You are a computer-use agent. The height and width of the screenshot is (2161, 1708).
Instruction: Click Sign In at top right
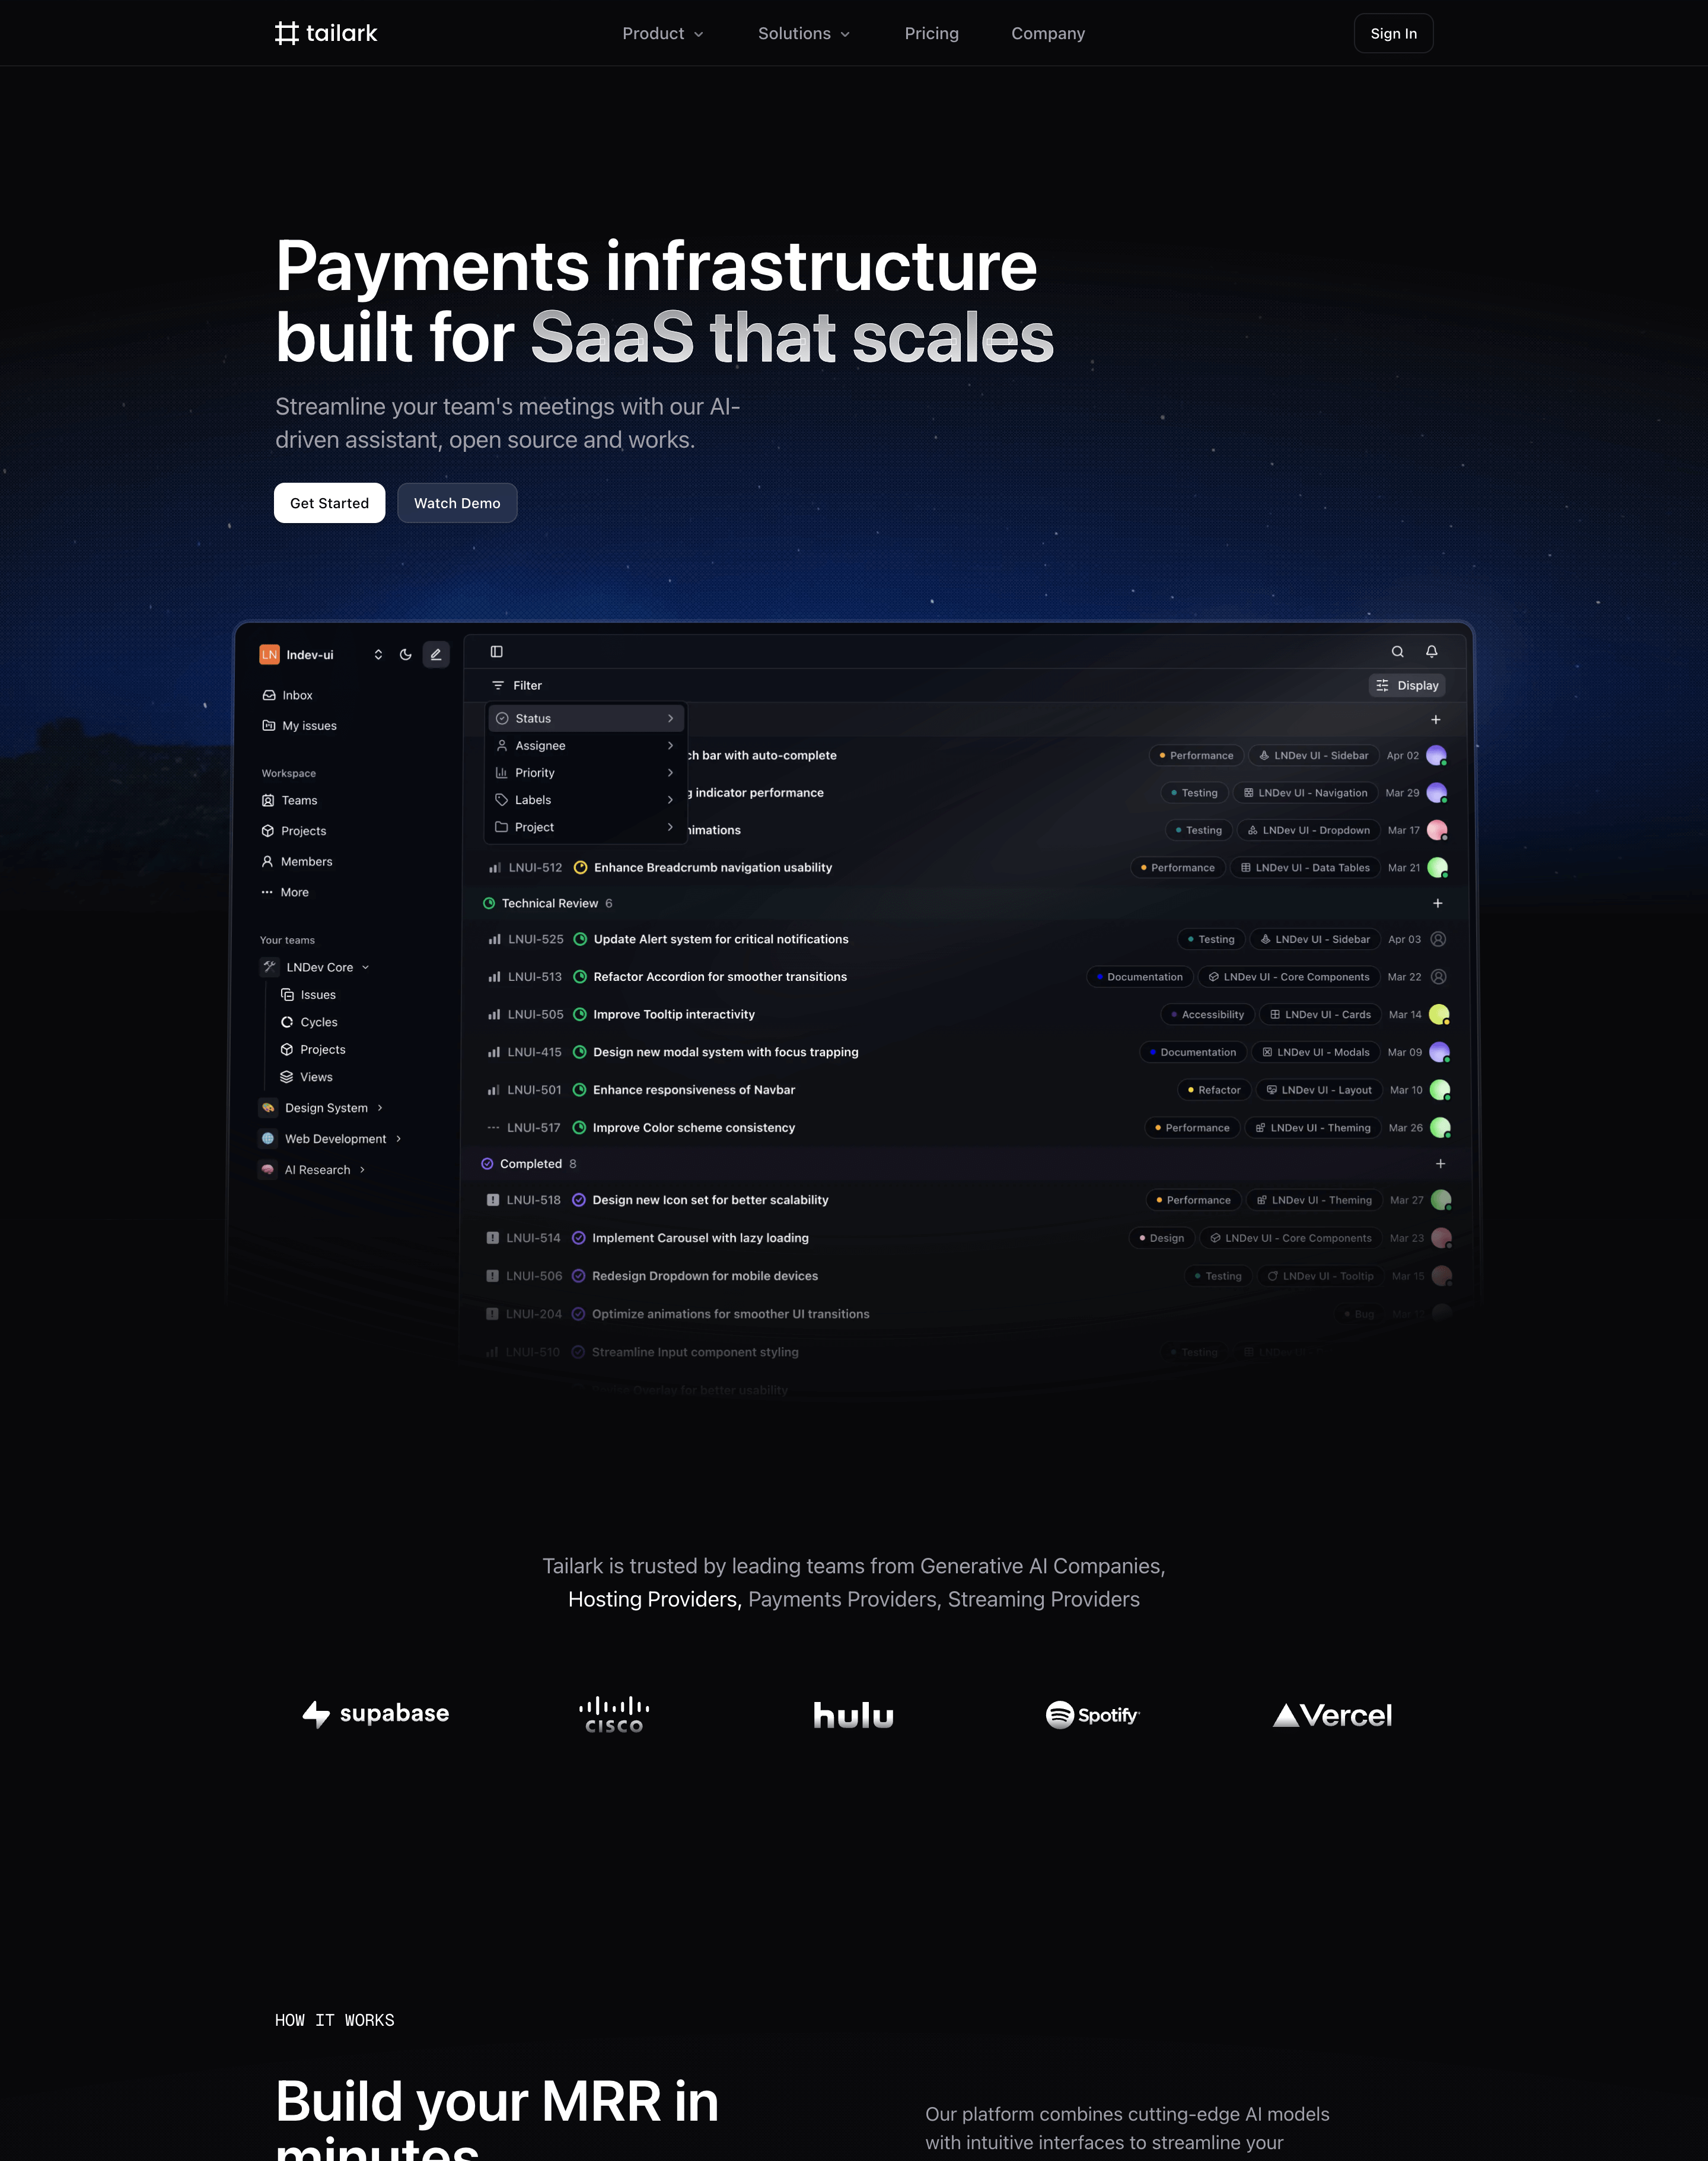tap(1393, 33)
